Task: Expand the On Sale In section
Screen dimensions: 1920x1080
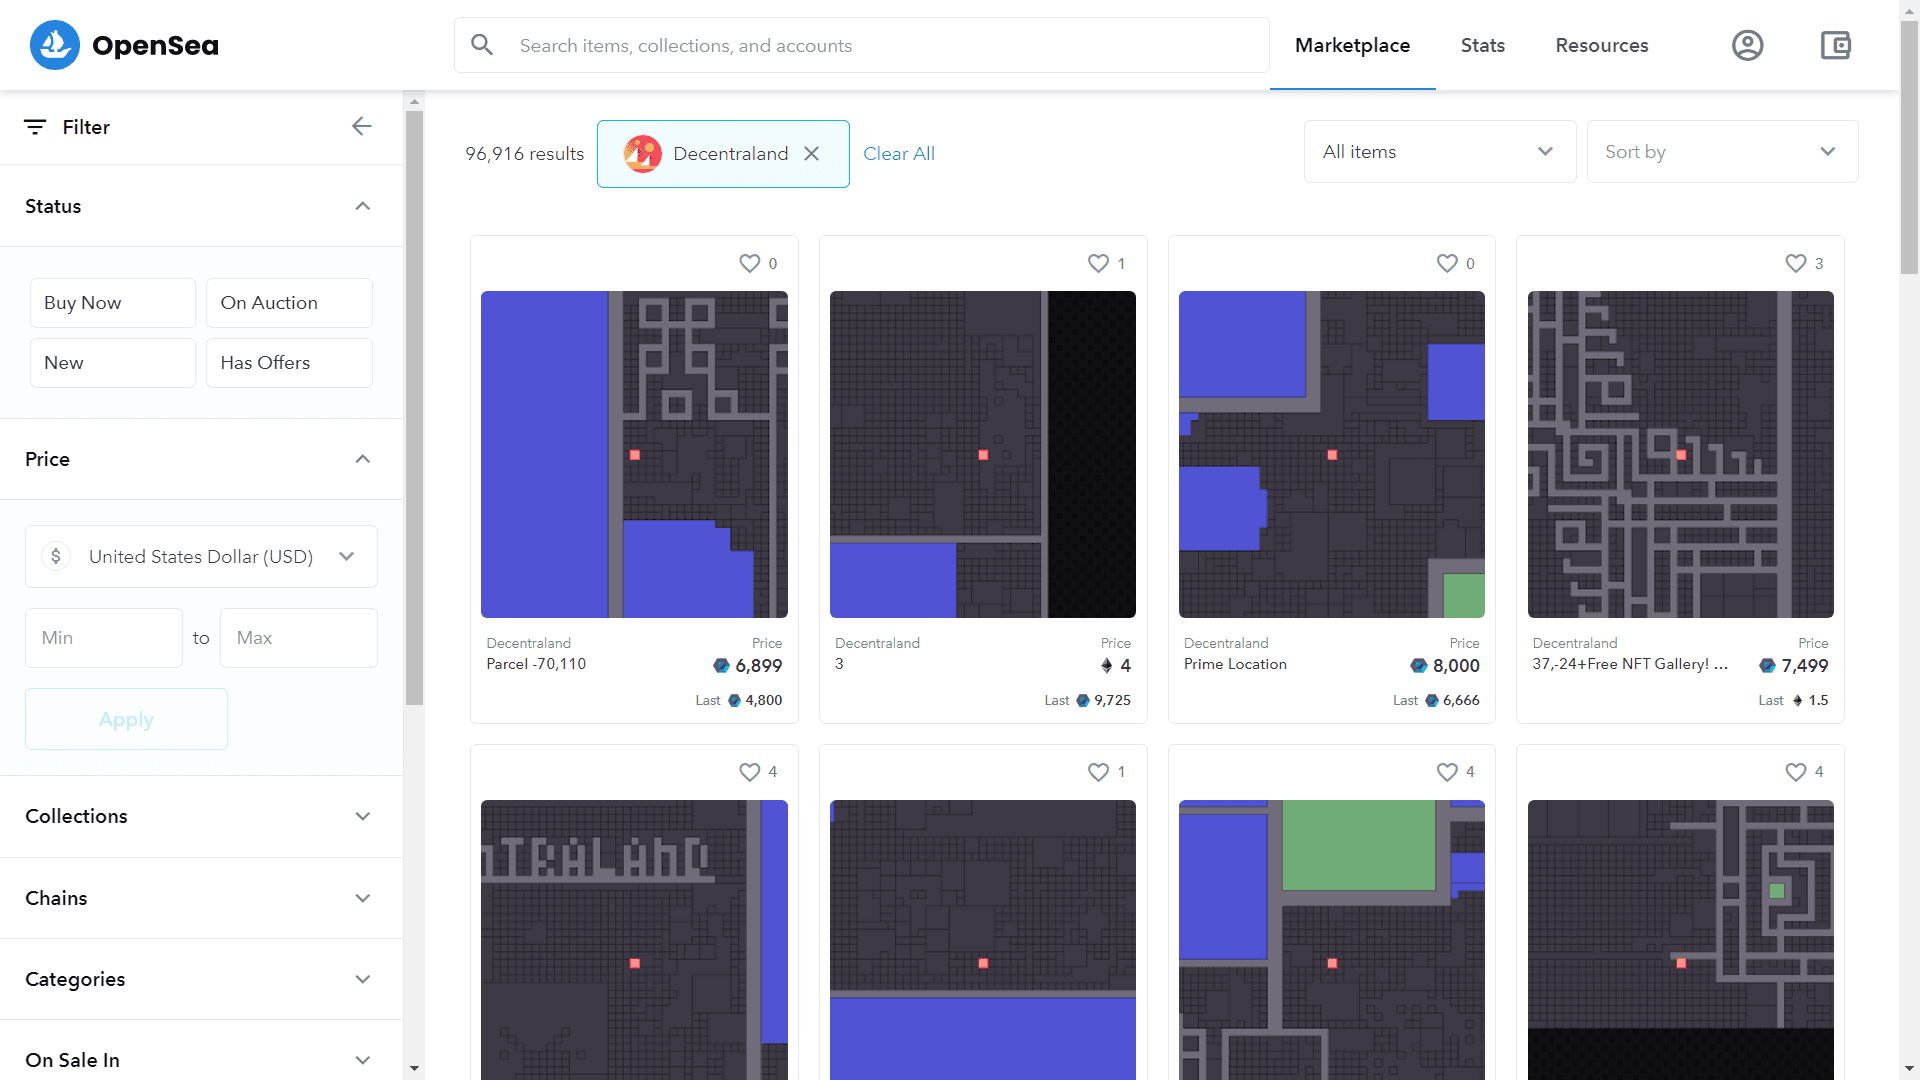Action: [x=201, y=1059]
